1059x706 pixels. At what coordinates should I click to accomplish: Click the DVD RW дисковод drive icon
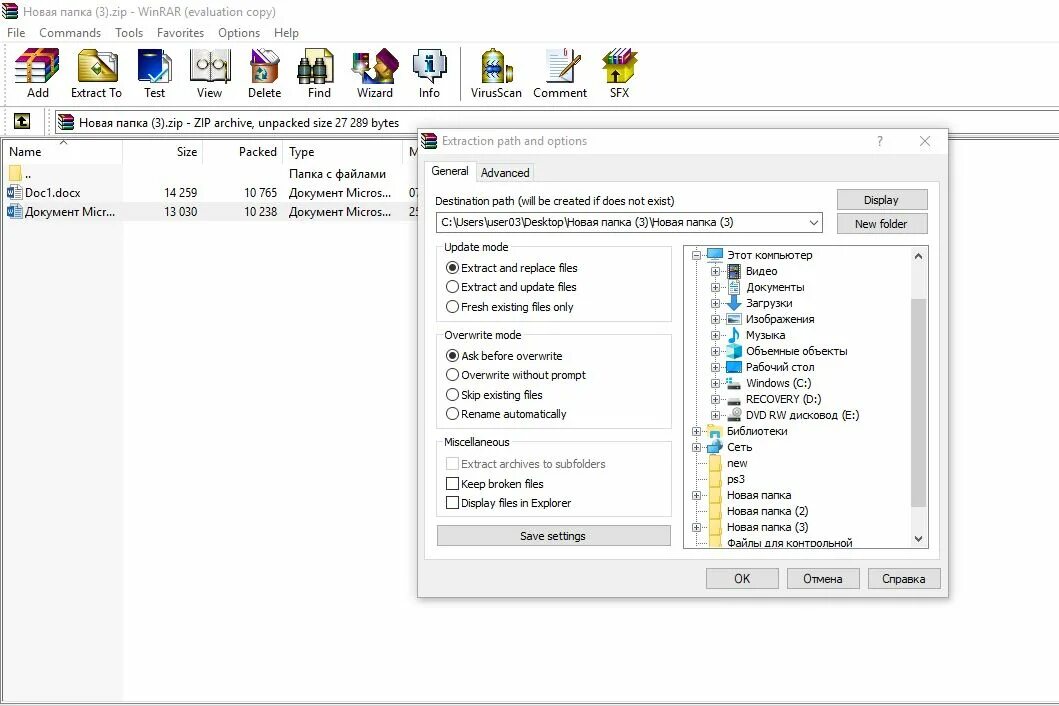[734, 415]
